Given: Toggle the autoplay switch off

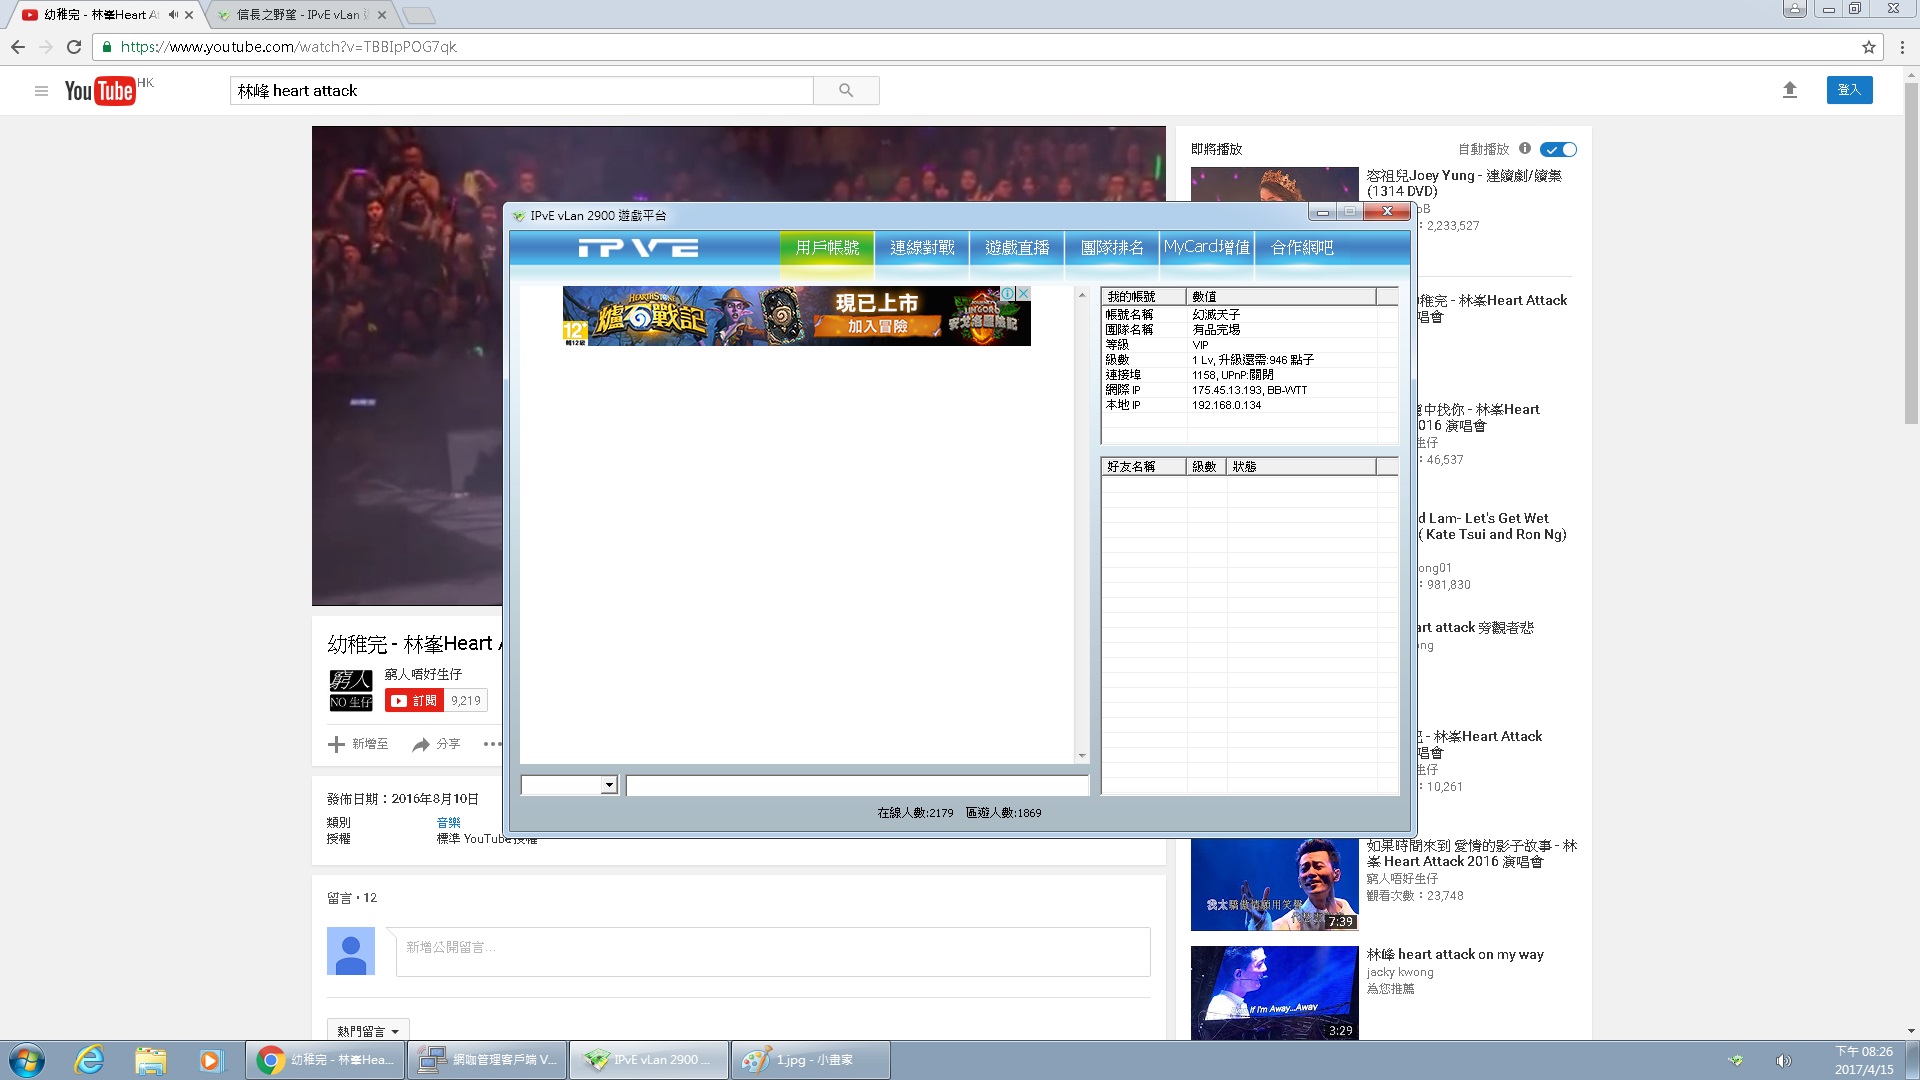Looking at the screenshot, I should 1558,150.
